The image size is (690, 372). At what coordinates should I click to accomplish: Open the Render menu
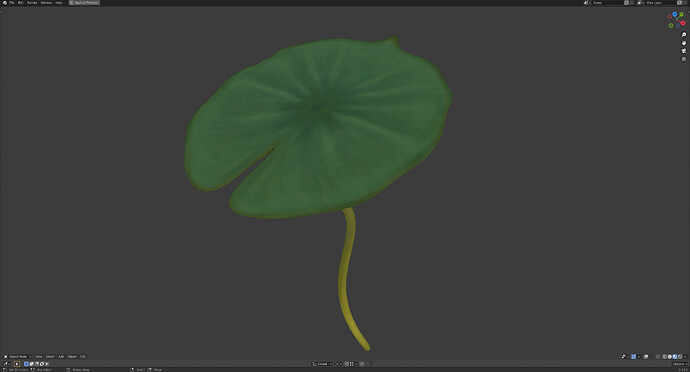pos(32,3)
